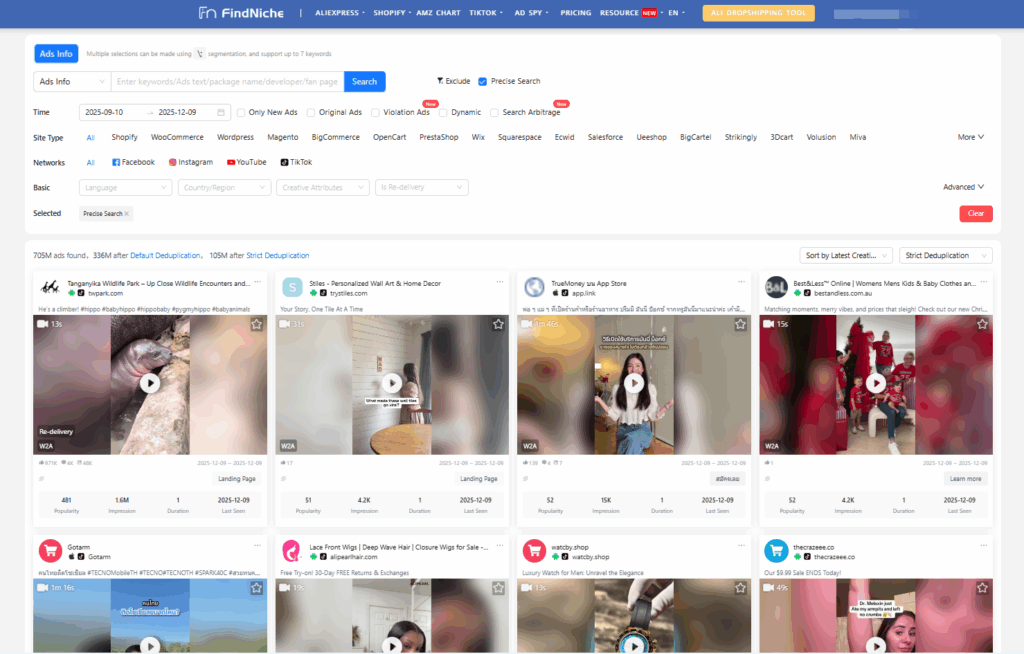Select the AMZ CHART menu item
1024x654 pixels.
[438, 12]
